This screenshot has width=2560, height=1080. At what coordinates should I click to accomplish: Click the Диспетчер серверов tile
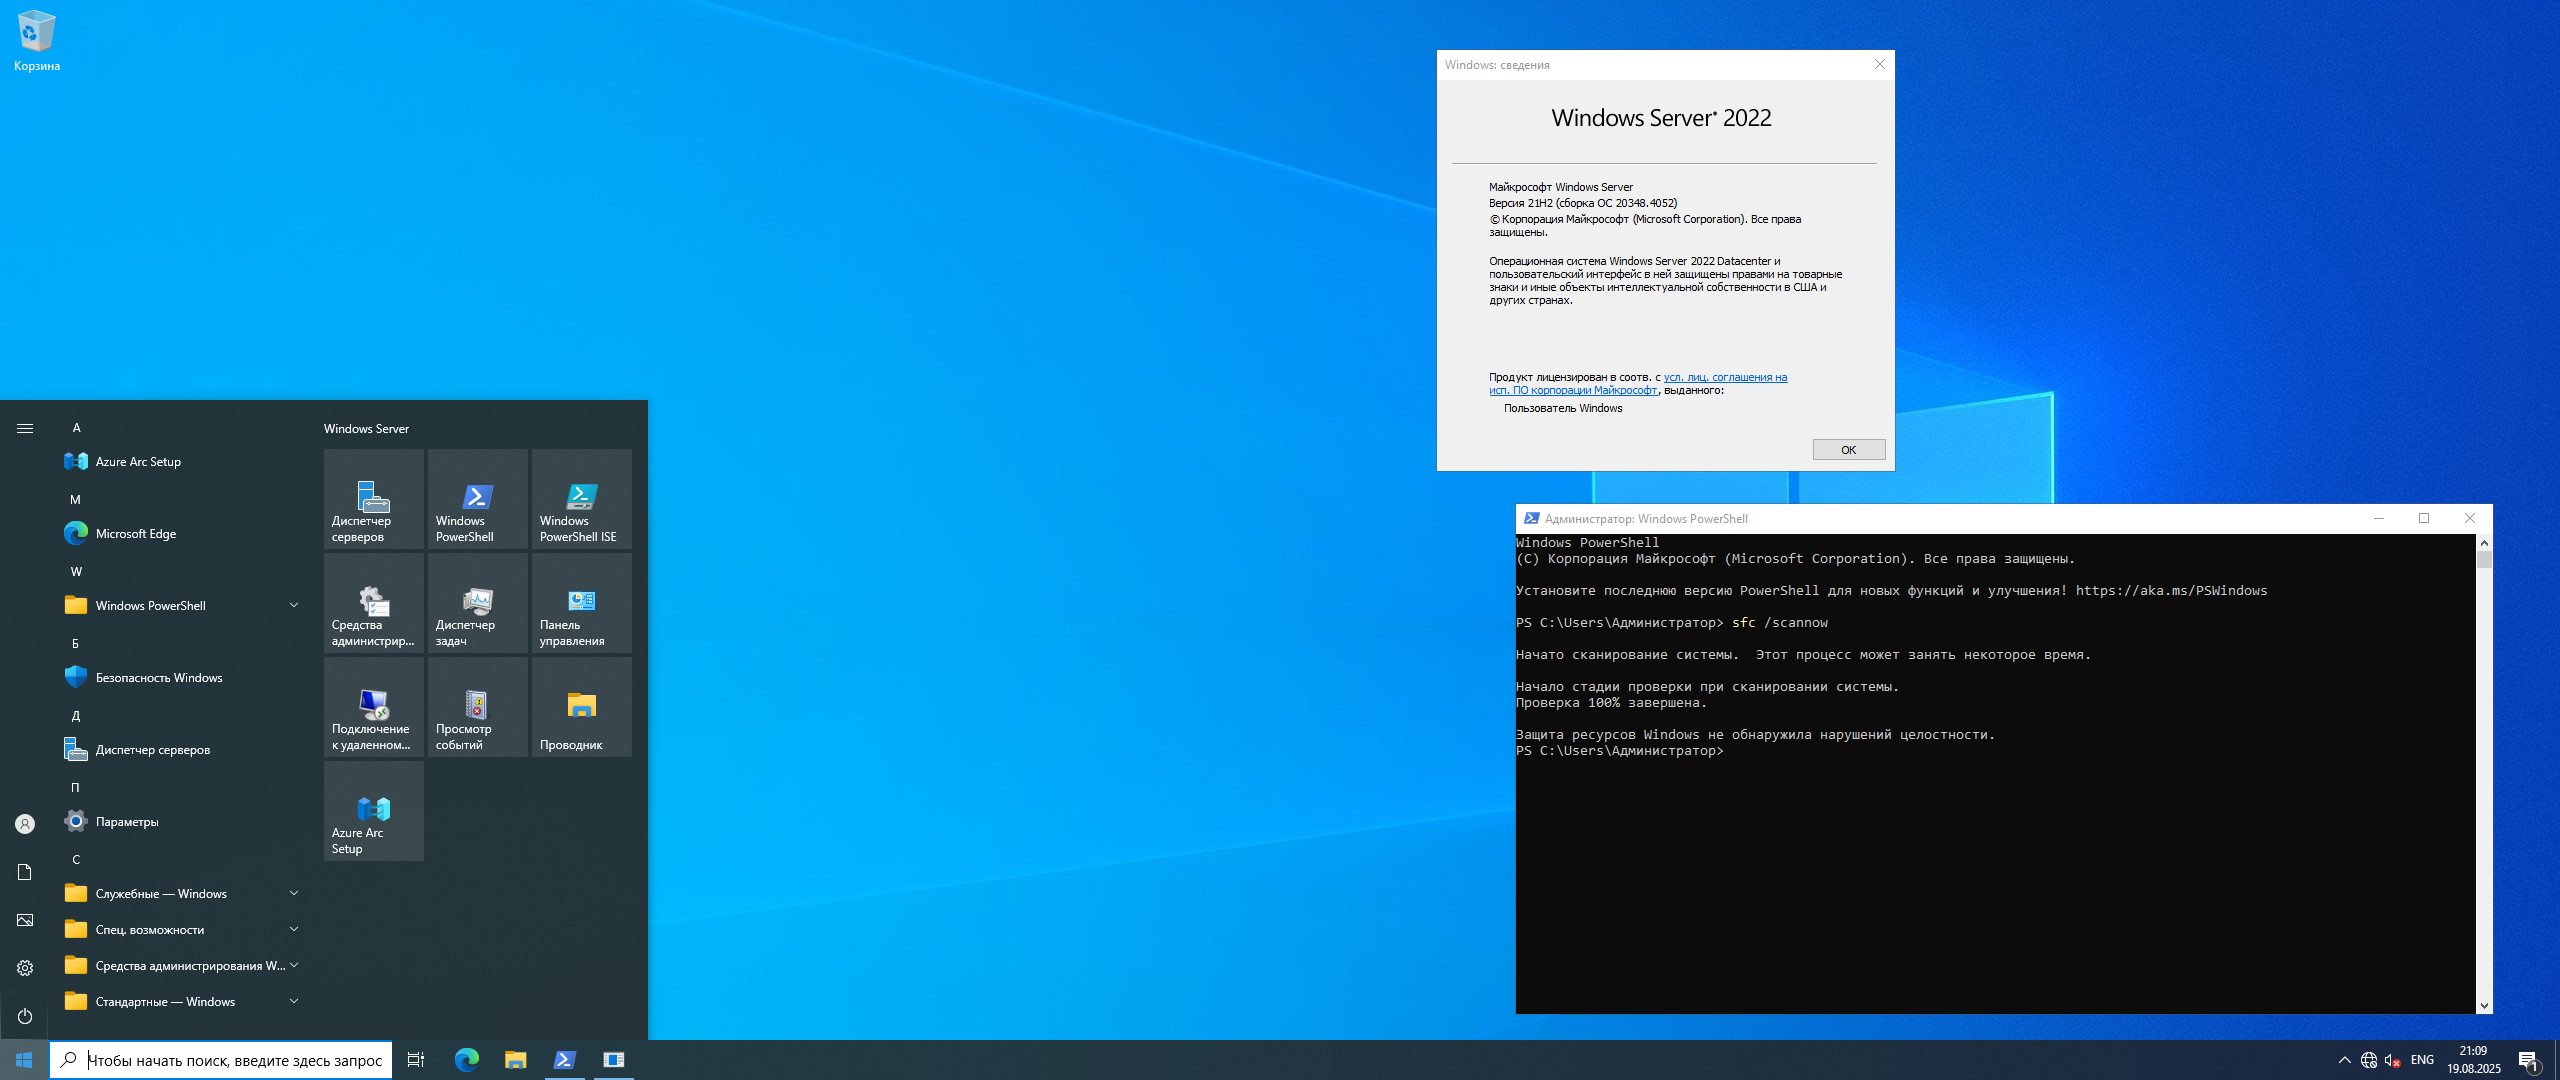pyautogui.click(x=374, y=499)
